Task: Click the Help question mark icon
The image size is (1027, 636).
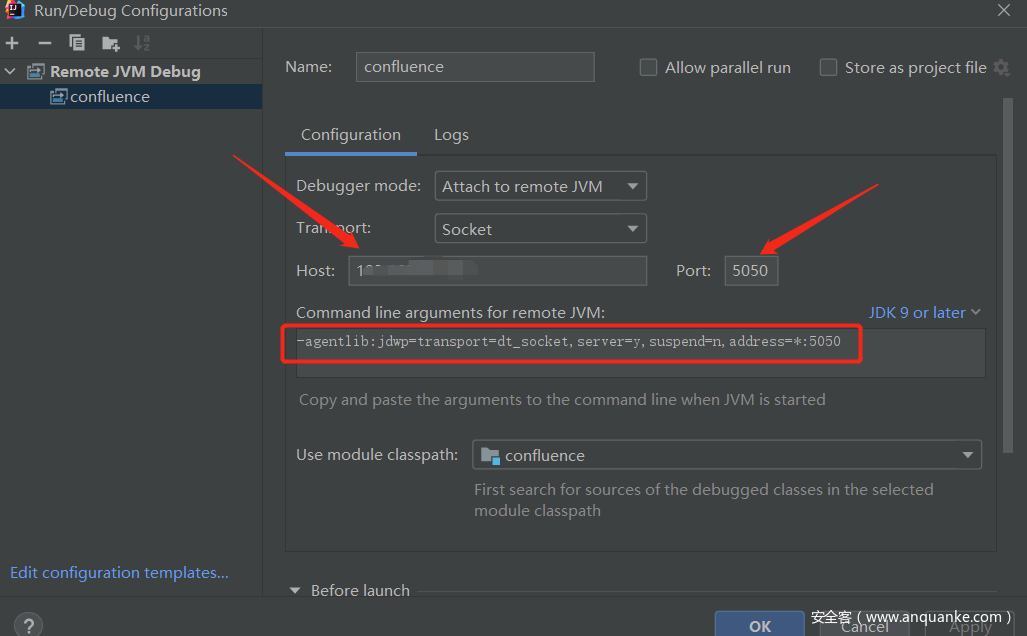Action: coord(29,625)
